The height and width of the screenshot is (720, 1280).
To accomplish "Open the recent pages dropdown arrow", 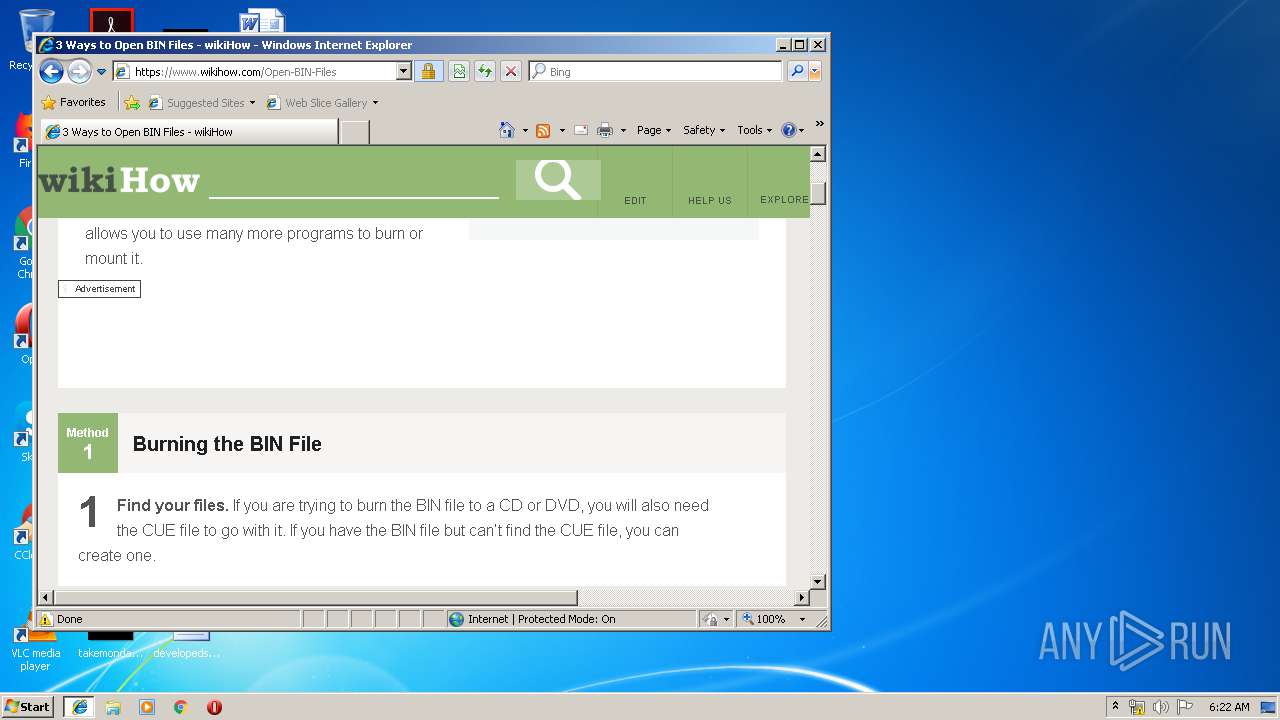I will coord(101,72).
